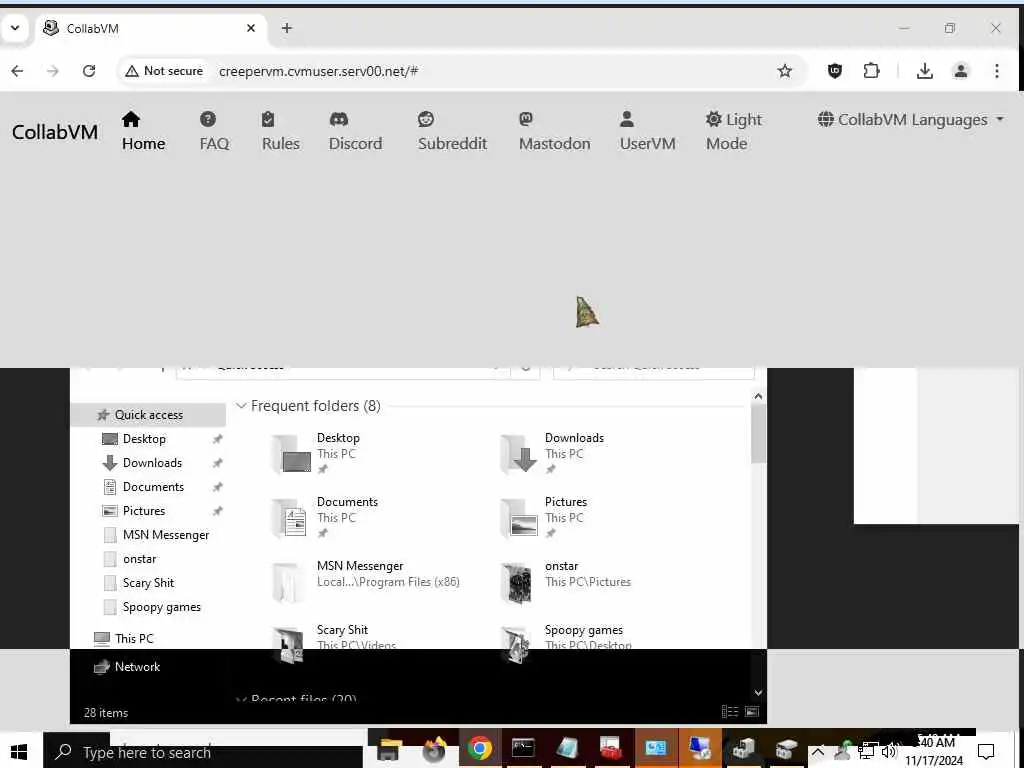This screenshot has width=1024, height=768.
Task: Open the CollabVM Home link
Action: pyautogui.click(x=143, y=131)
